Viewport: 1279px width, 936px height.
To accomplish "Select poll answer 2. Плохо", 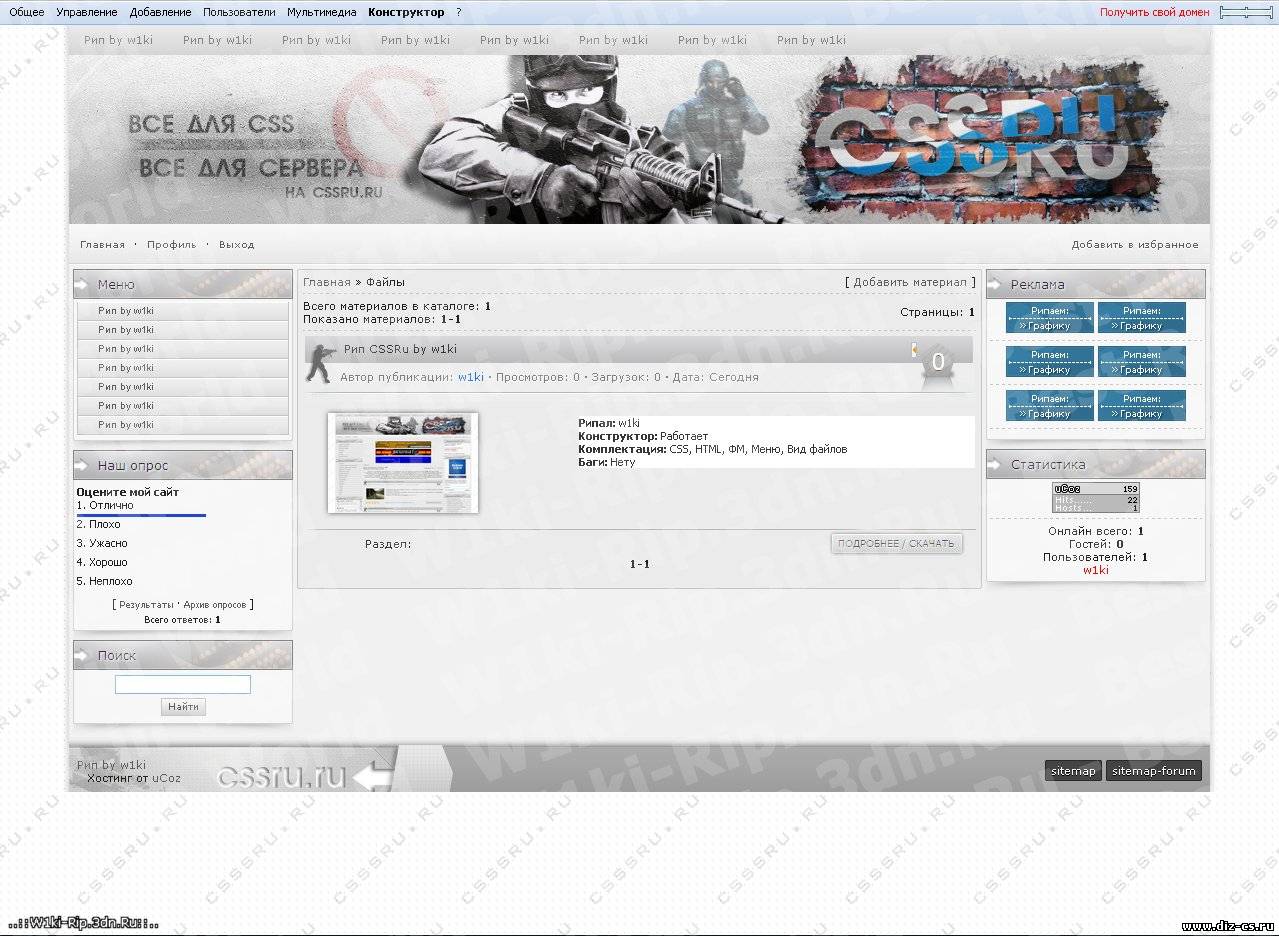I will pyautogui.click(x=98, y=524).
